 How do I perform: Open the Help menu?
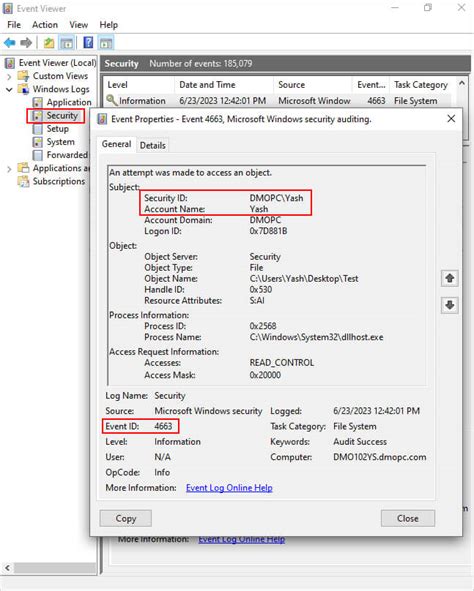109,25
